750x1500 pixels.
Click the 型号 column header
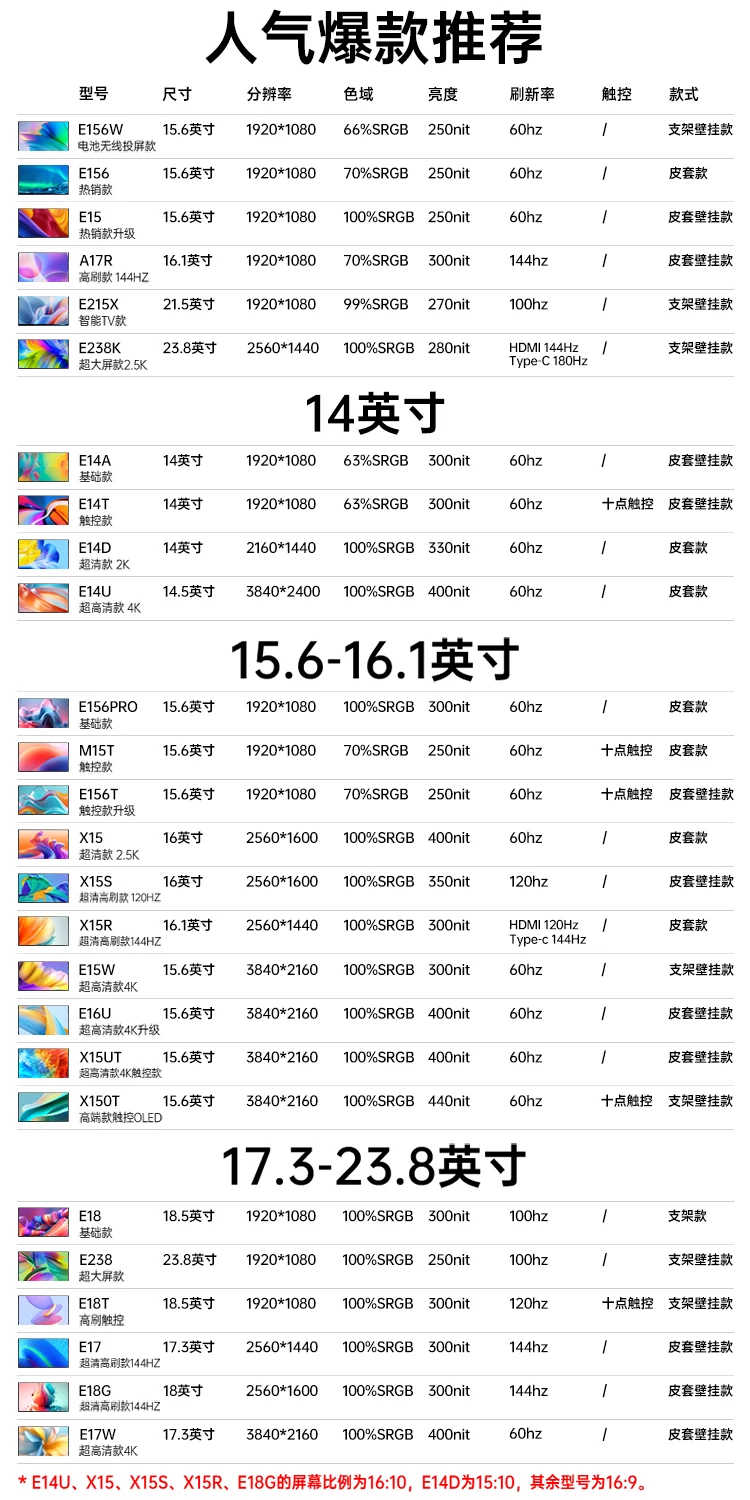tap(94, 94)
